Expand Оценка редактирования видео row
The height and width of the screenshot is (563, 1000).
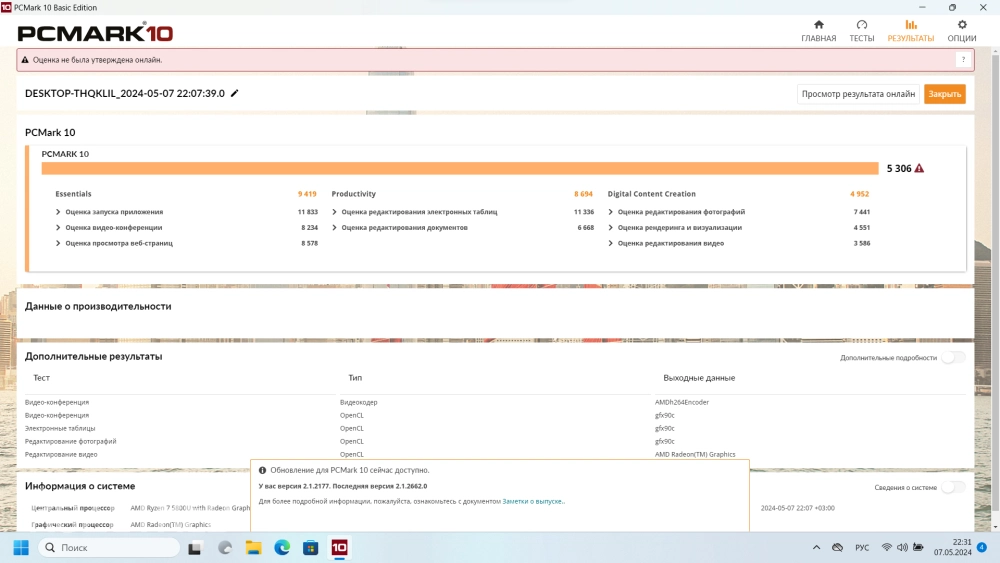click(610, 243)
